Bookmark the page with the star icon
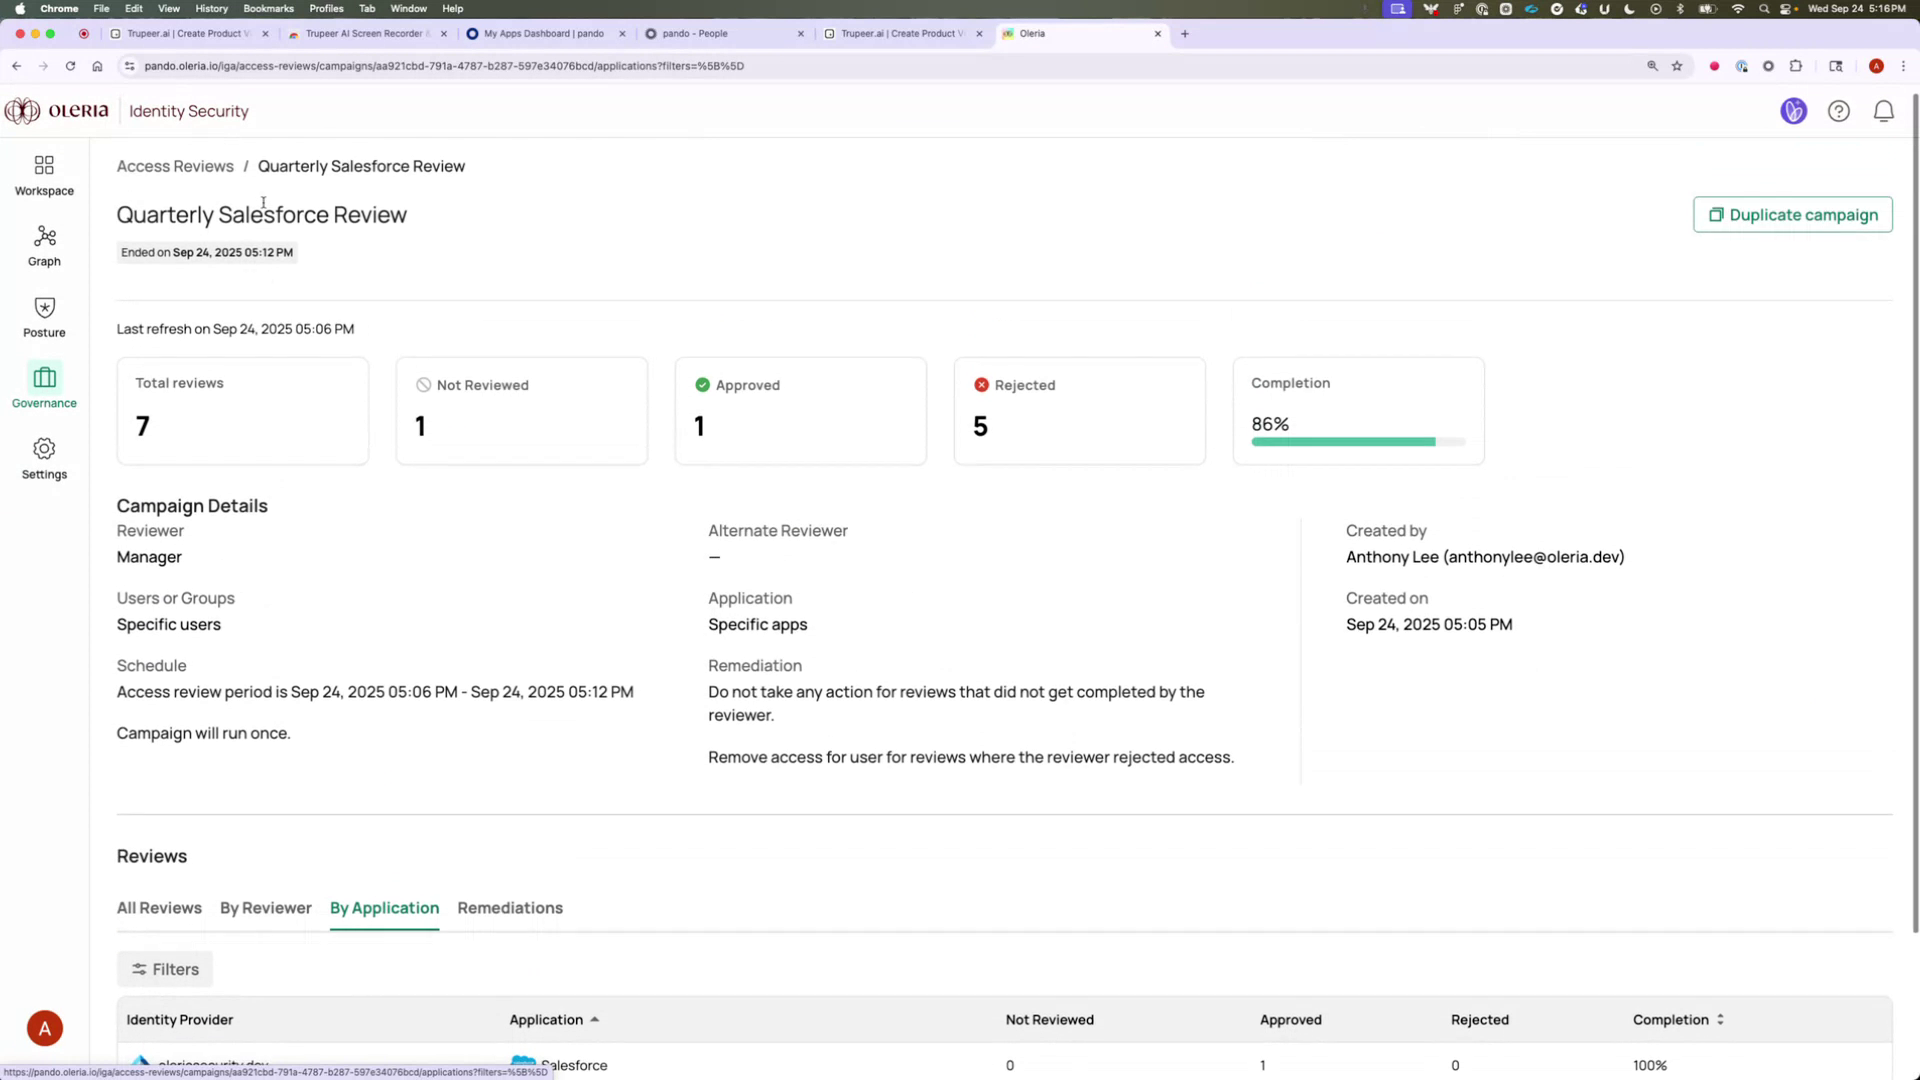Screen dimensions: 1920x1080 (1678, 66)
